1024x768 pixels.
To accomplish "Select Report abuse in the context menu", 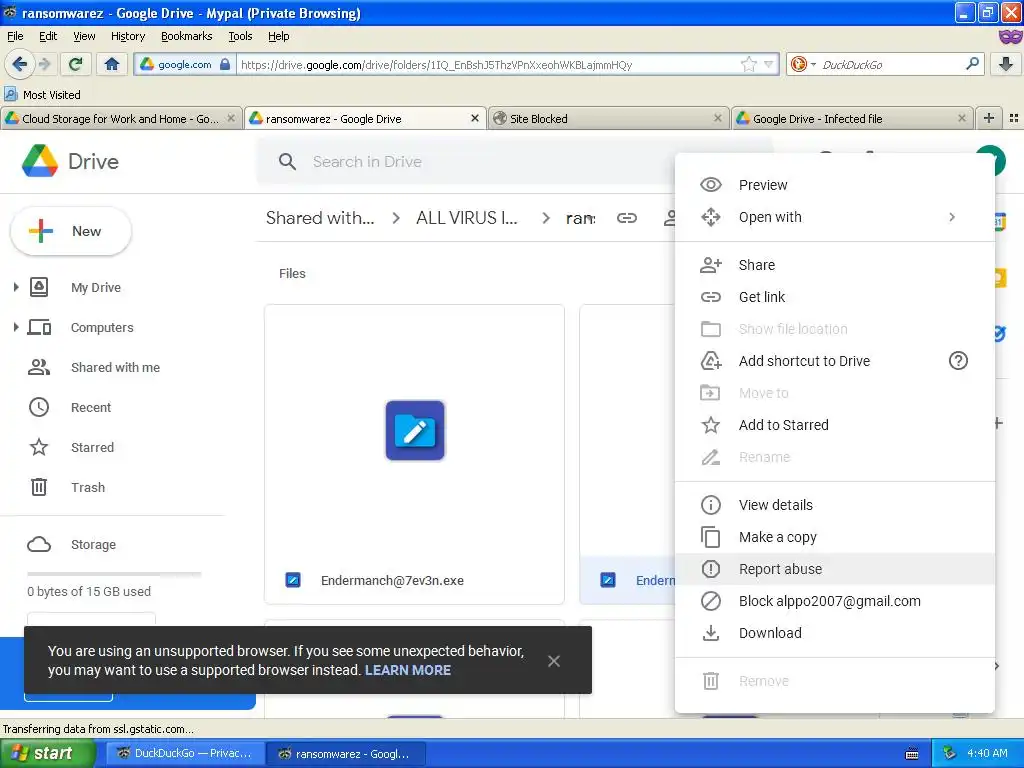I will pyautogui.click(x=835, y=569).
